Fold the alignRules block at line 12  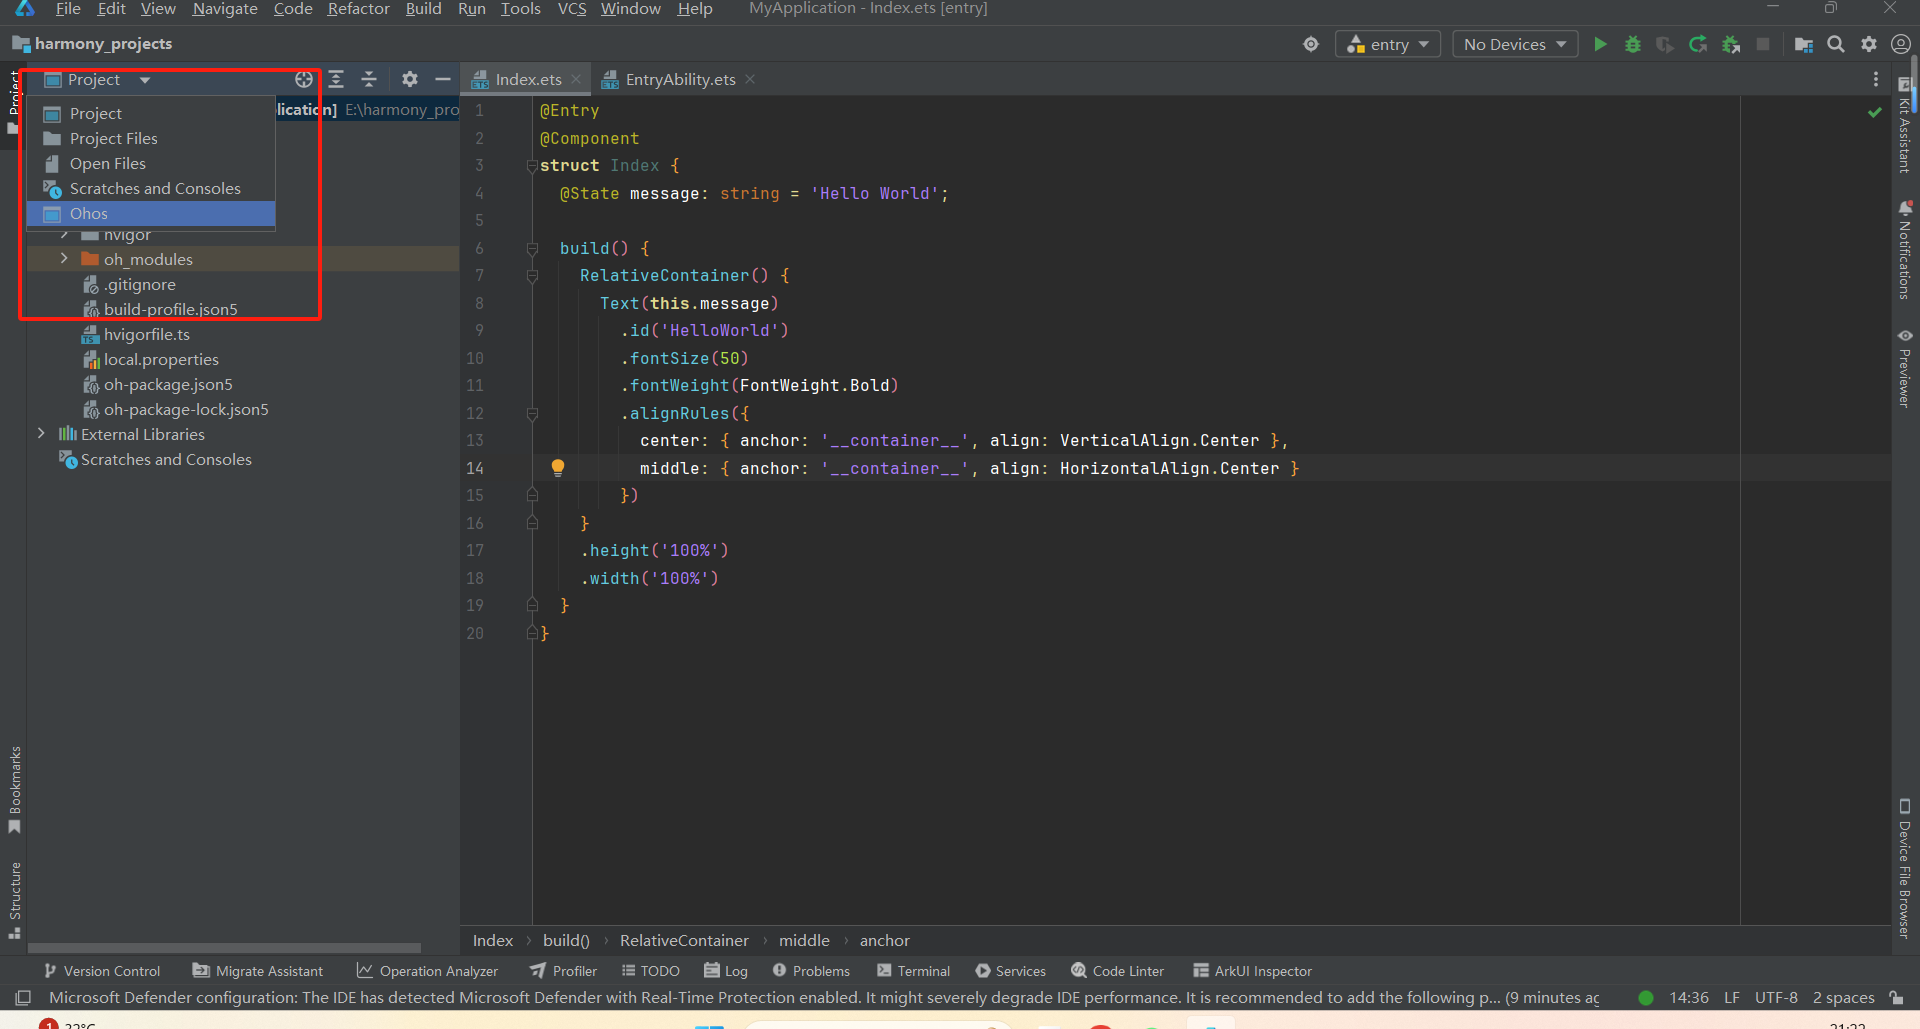point(532,413)
